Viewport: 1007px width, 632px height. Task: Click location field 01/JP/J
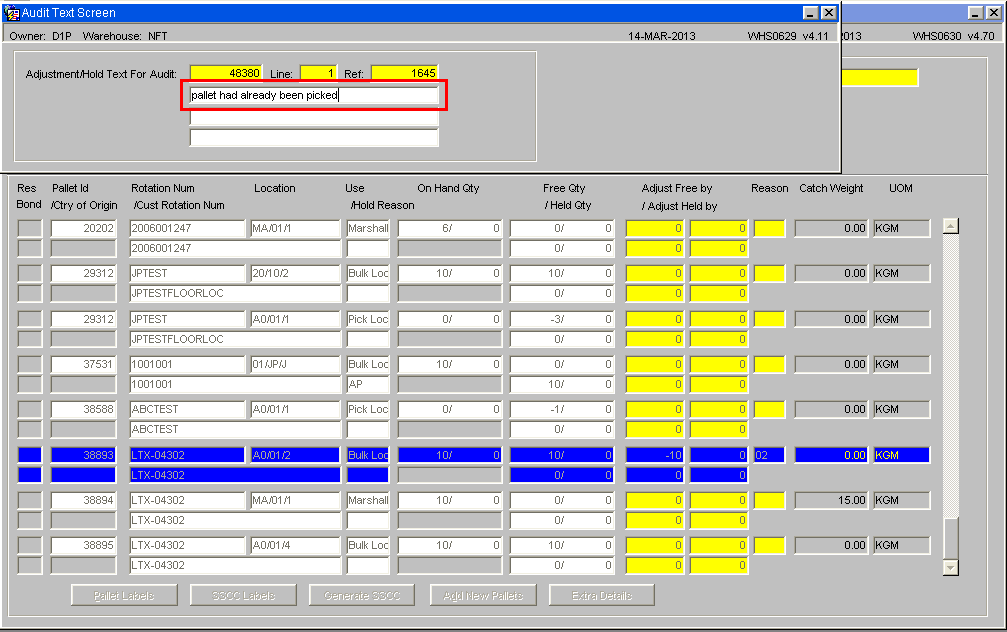tap(295, 364)
